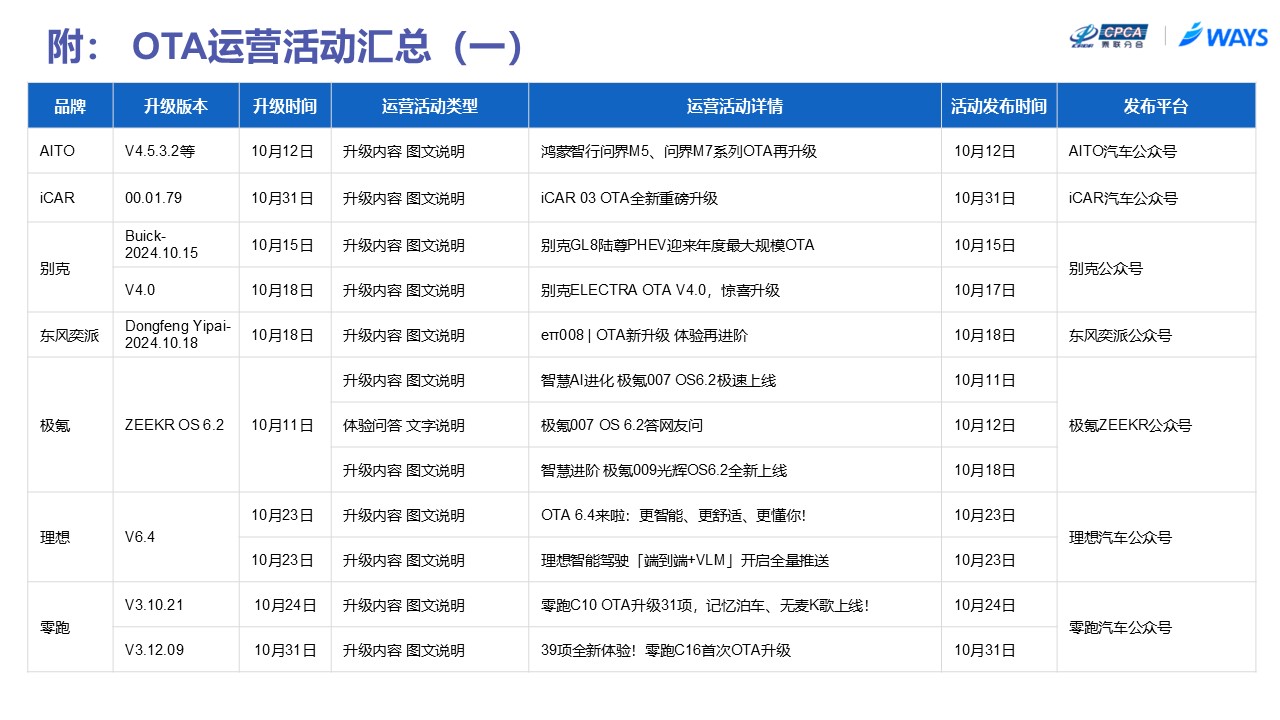Click the '活动发布时间' column header
This screenshot has width=1280, height=720.
click(999, 106)
